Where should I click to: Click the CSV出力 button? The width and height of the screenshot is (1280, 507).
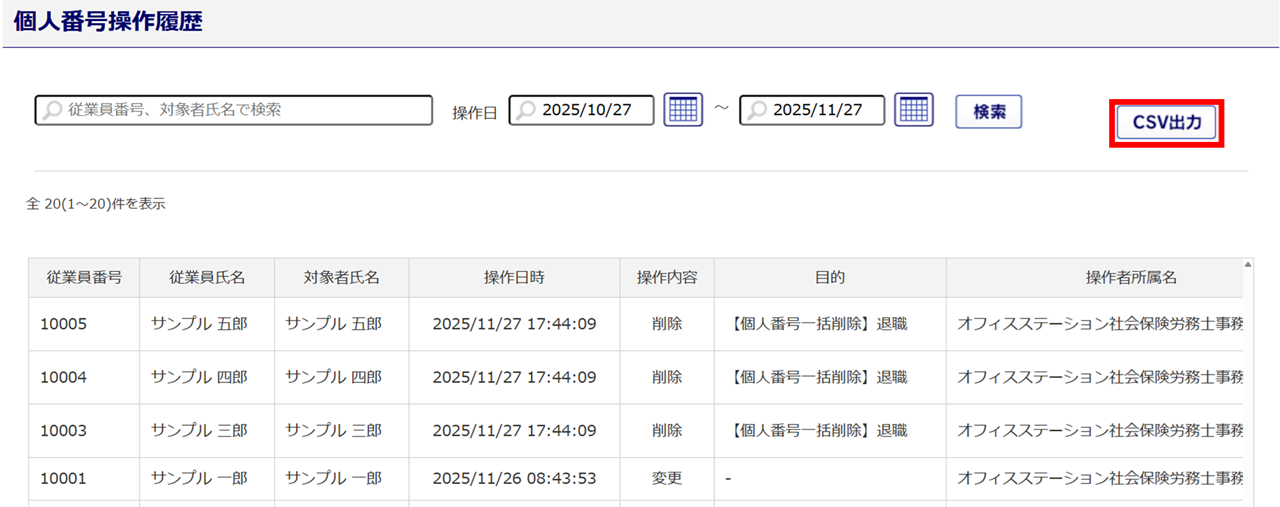[1167, 123]
